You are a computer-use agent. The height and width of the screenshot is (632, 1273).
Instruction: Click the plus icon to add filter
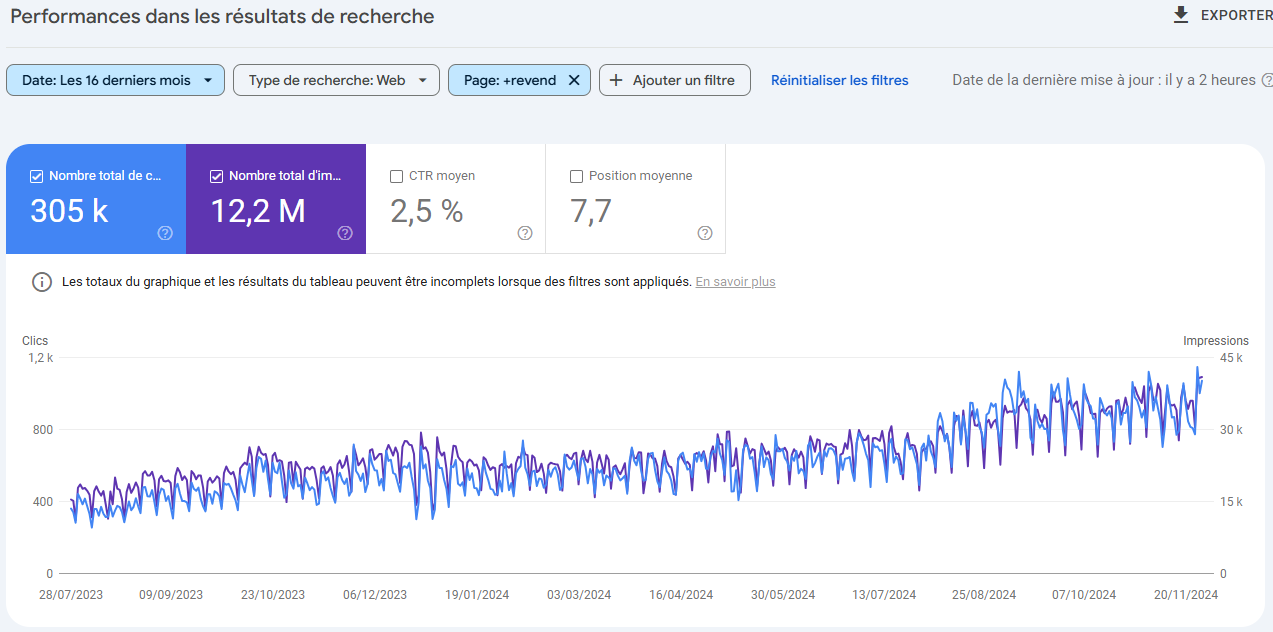coord(616,80)
